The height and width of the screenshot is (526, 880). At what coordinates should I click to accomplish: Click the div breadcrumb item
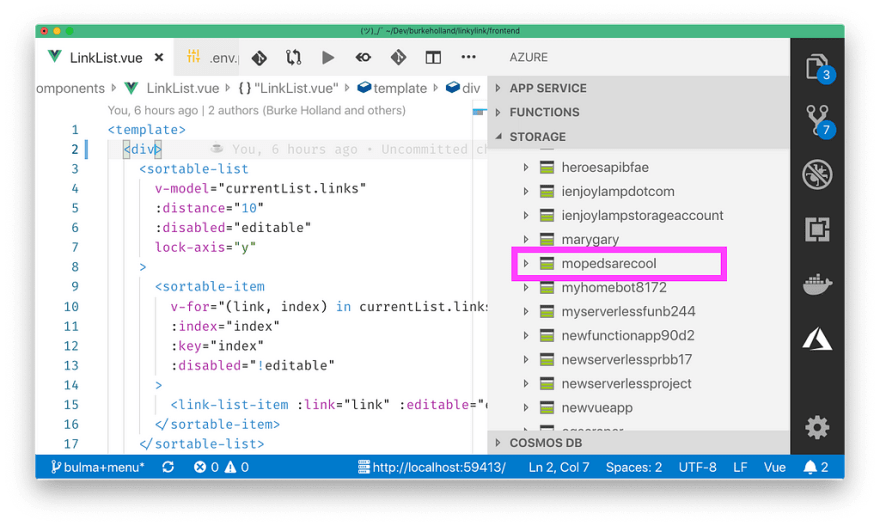point(464,88)
